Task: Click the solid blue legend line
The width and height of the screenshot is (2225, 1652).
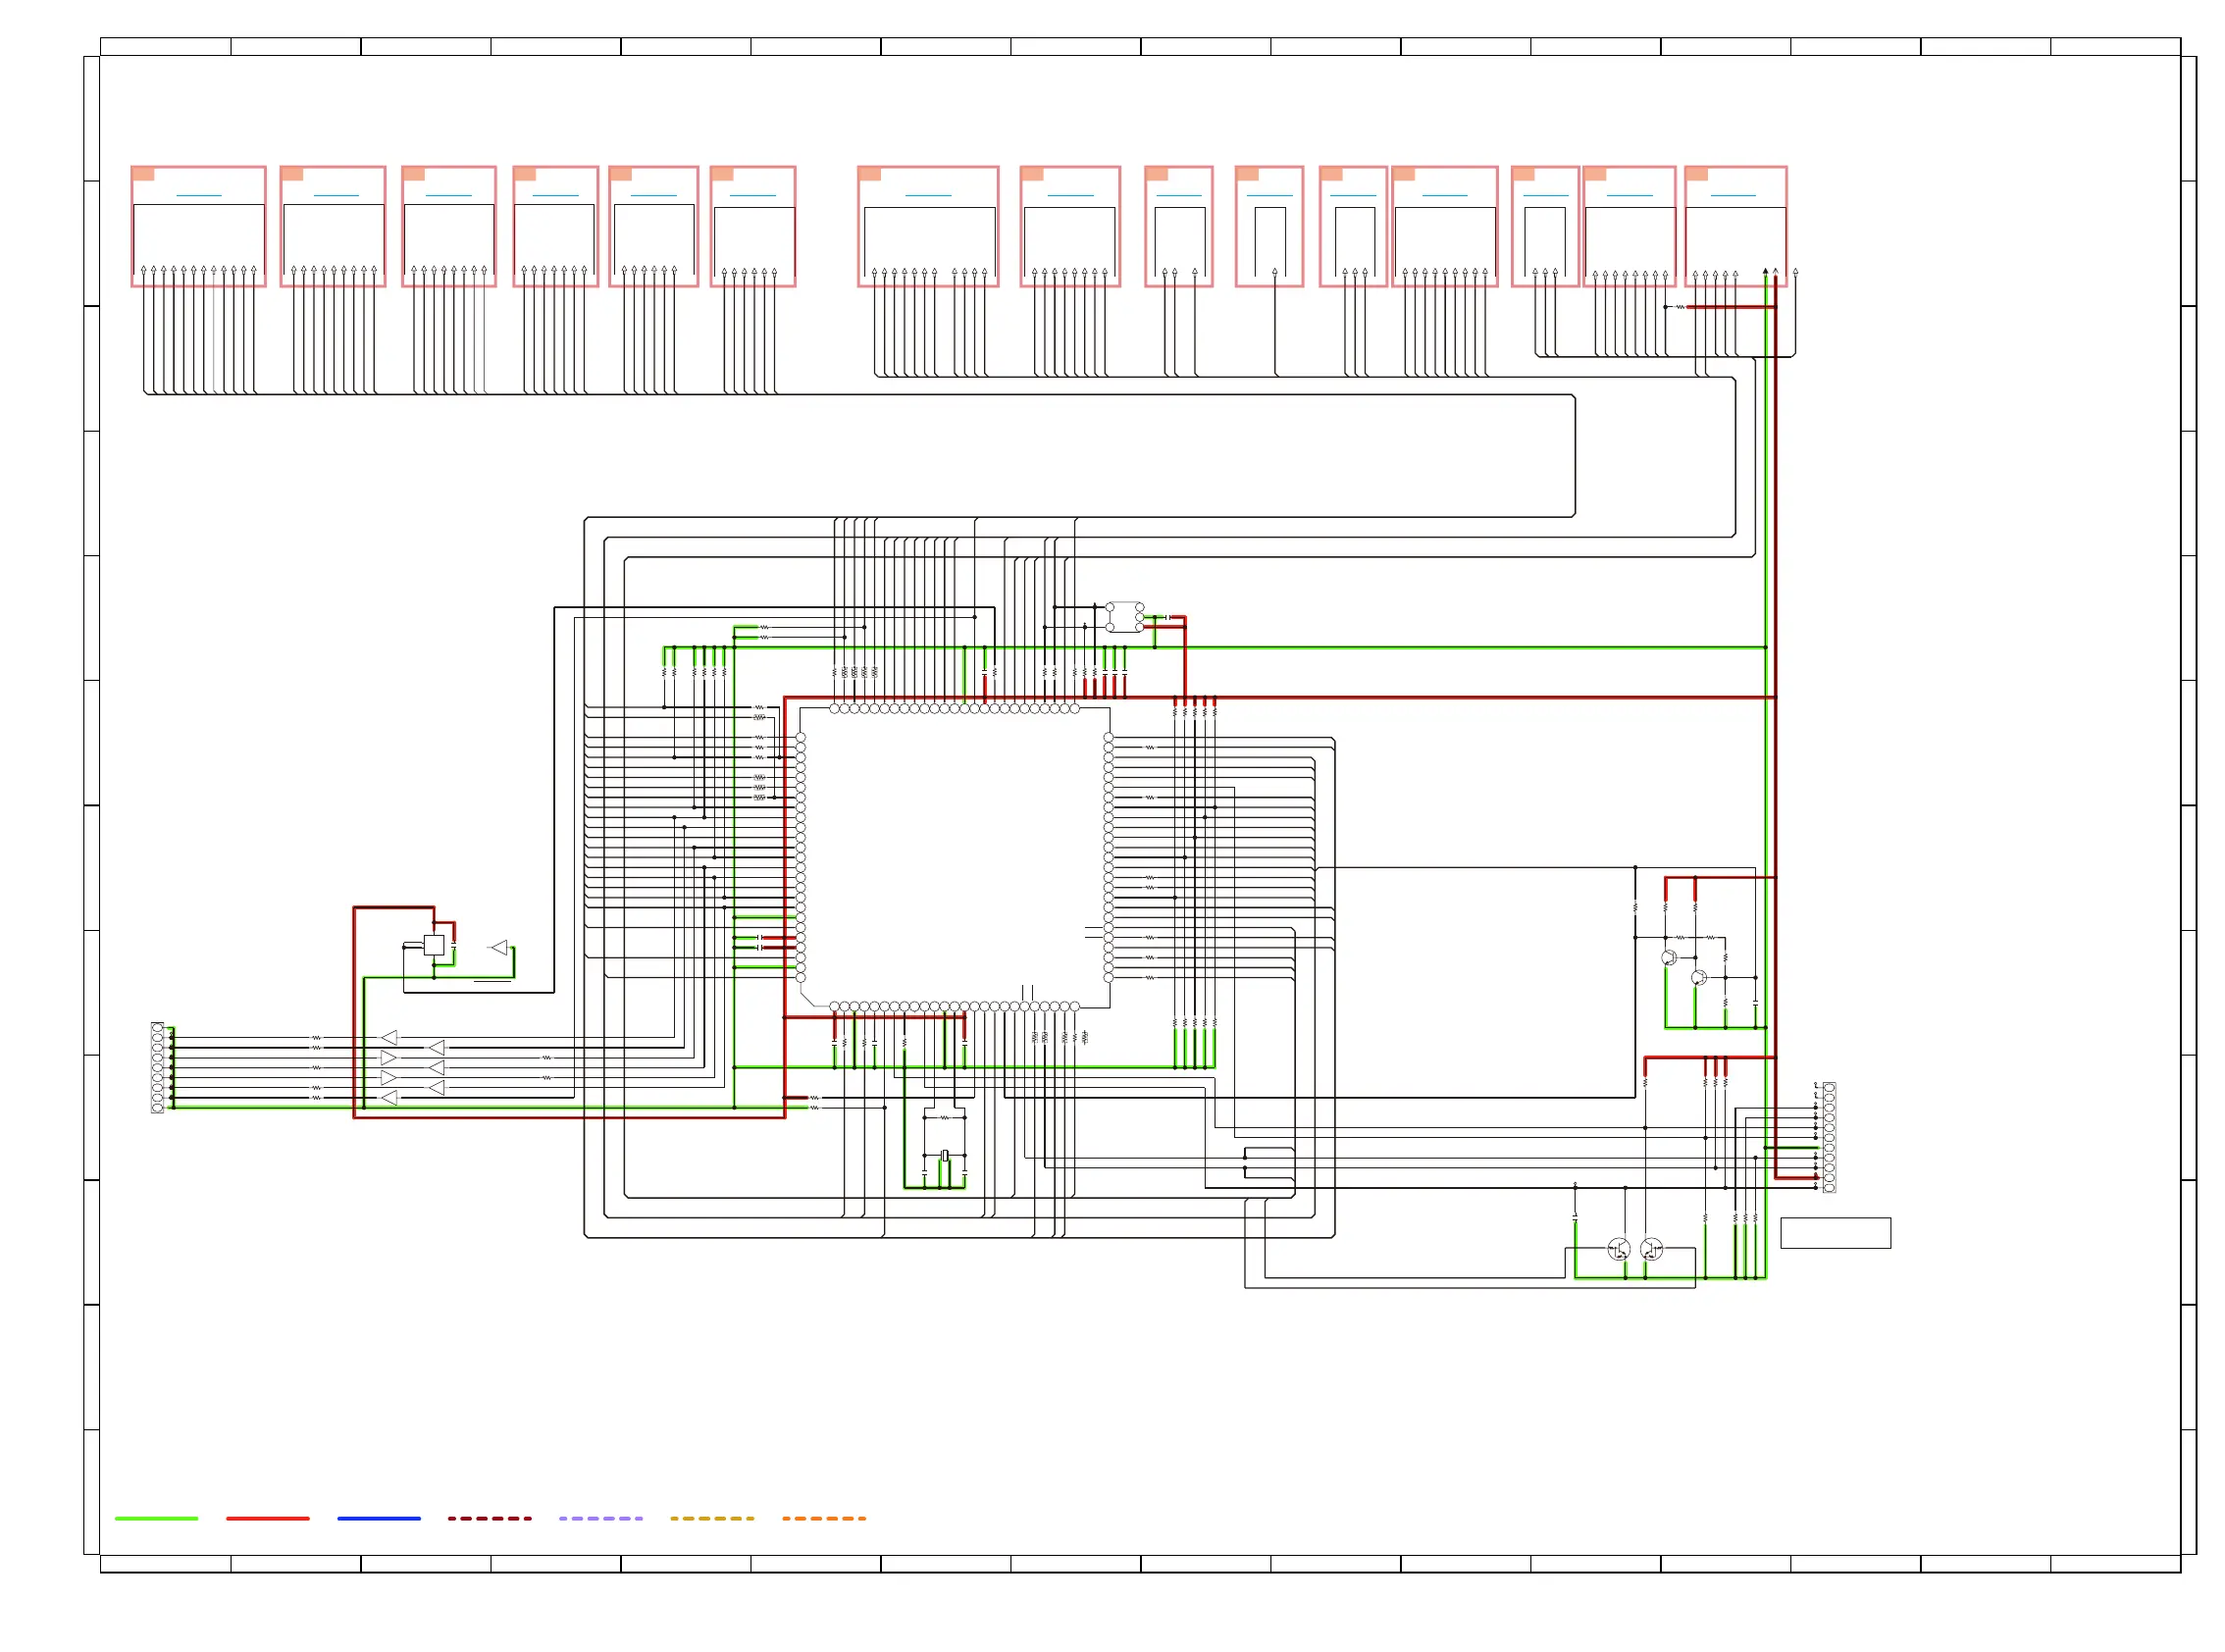Action: pyautogui.click(x=379, y=1518)
